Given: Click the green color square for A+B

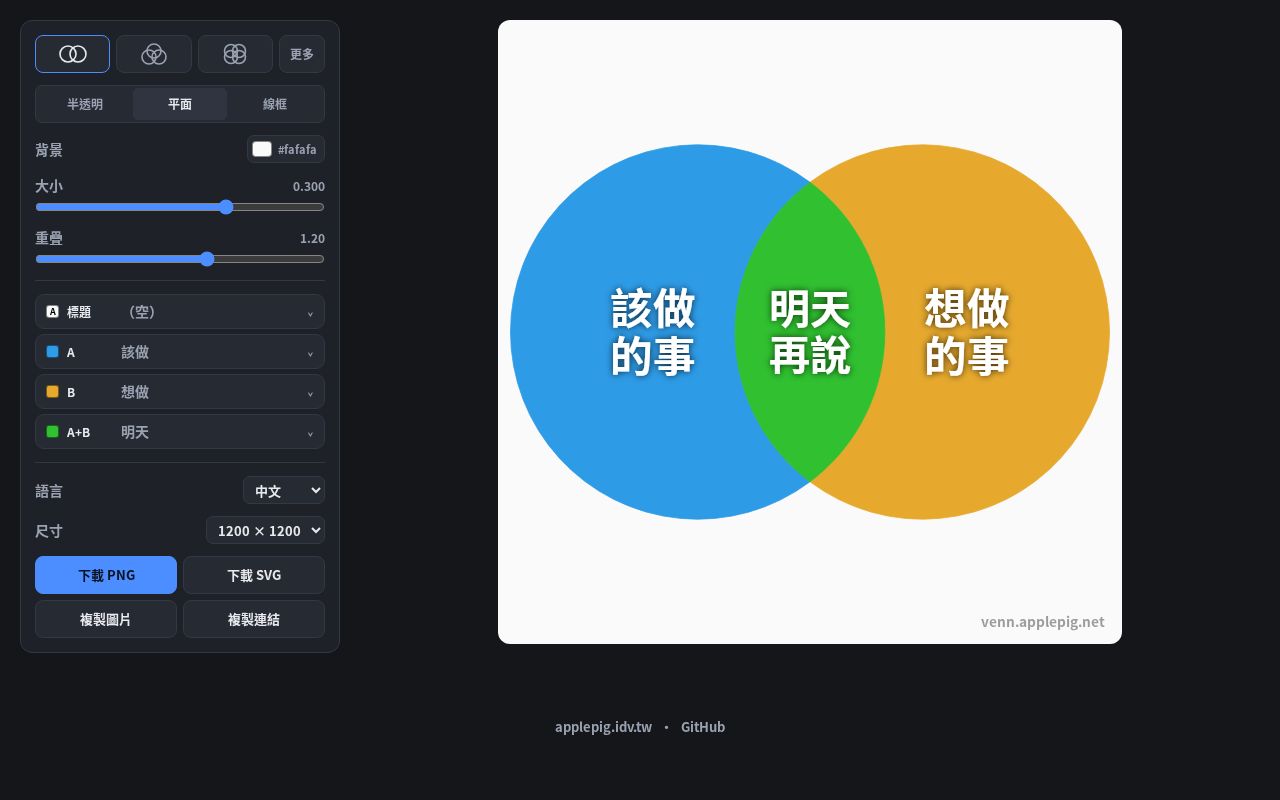Looking at the screenshot, I should click(53, 432).
